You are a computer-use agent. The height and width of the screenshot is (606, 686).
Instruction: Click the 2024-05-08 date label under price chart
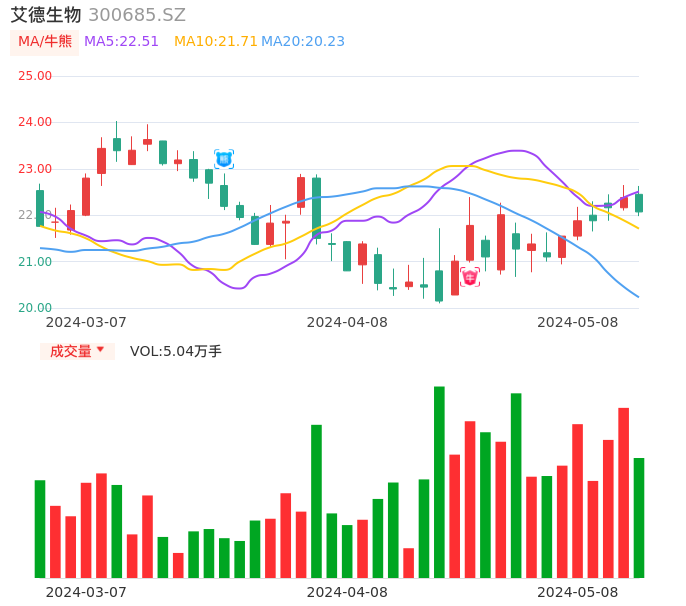tap(577, 322)
